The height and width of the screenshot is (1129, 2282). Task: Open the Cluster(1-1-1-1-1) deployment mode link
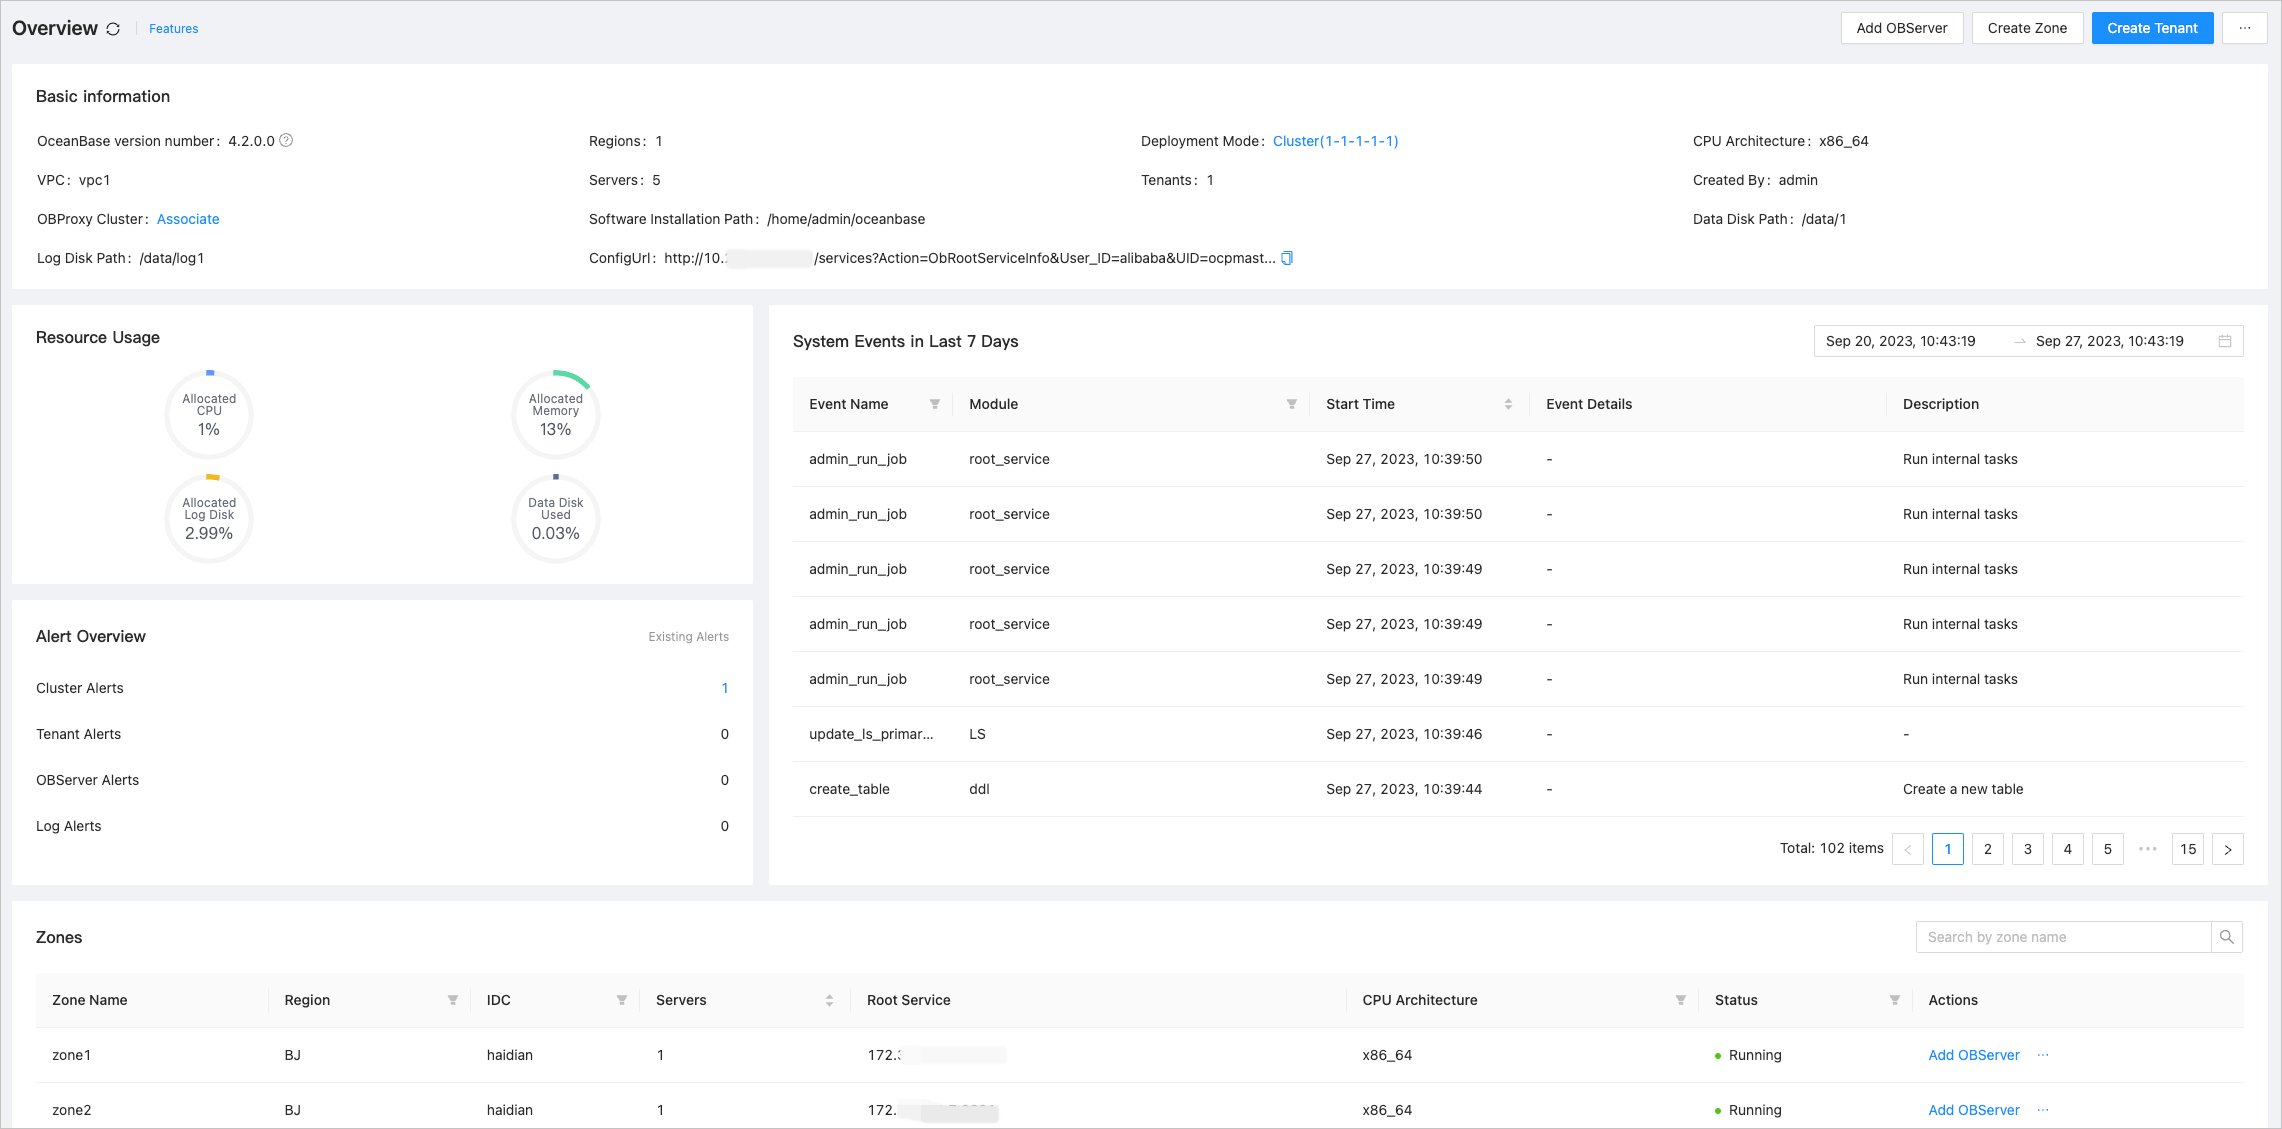(1335, 141)
